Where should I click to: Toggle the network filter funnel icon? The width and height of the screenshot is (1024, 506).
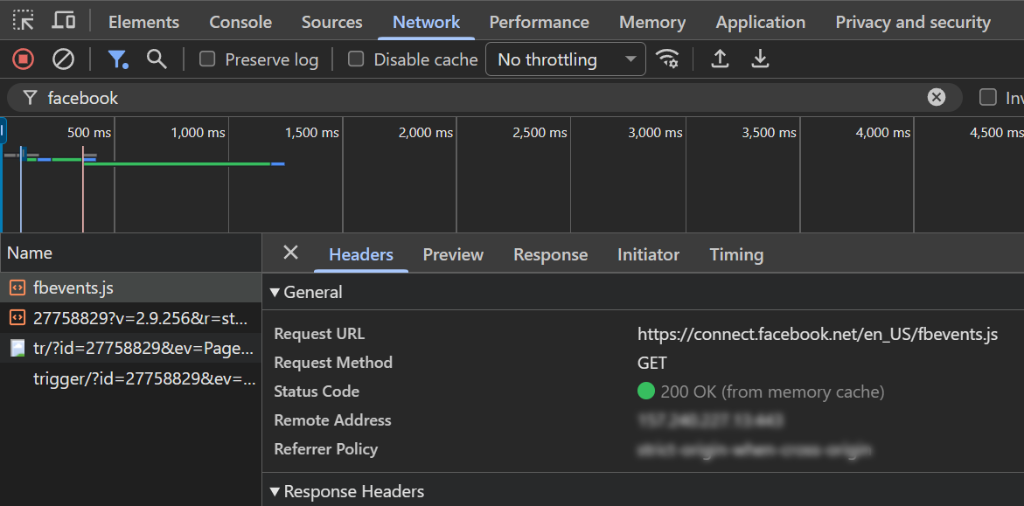118,59
